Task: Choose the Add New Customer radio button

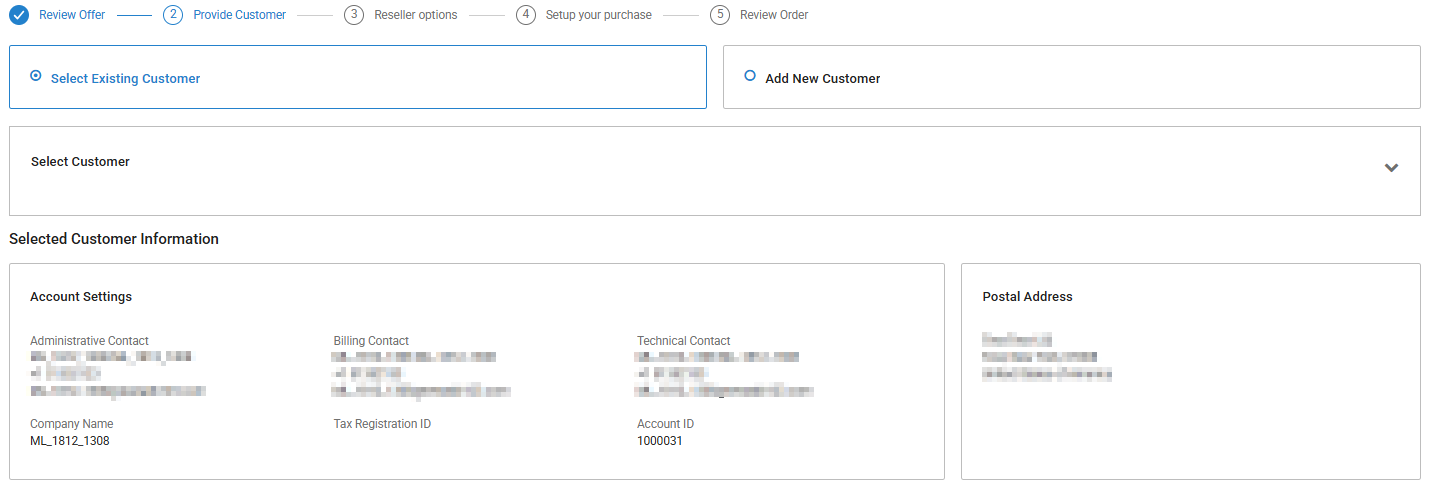Action: coord(750,76)
